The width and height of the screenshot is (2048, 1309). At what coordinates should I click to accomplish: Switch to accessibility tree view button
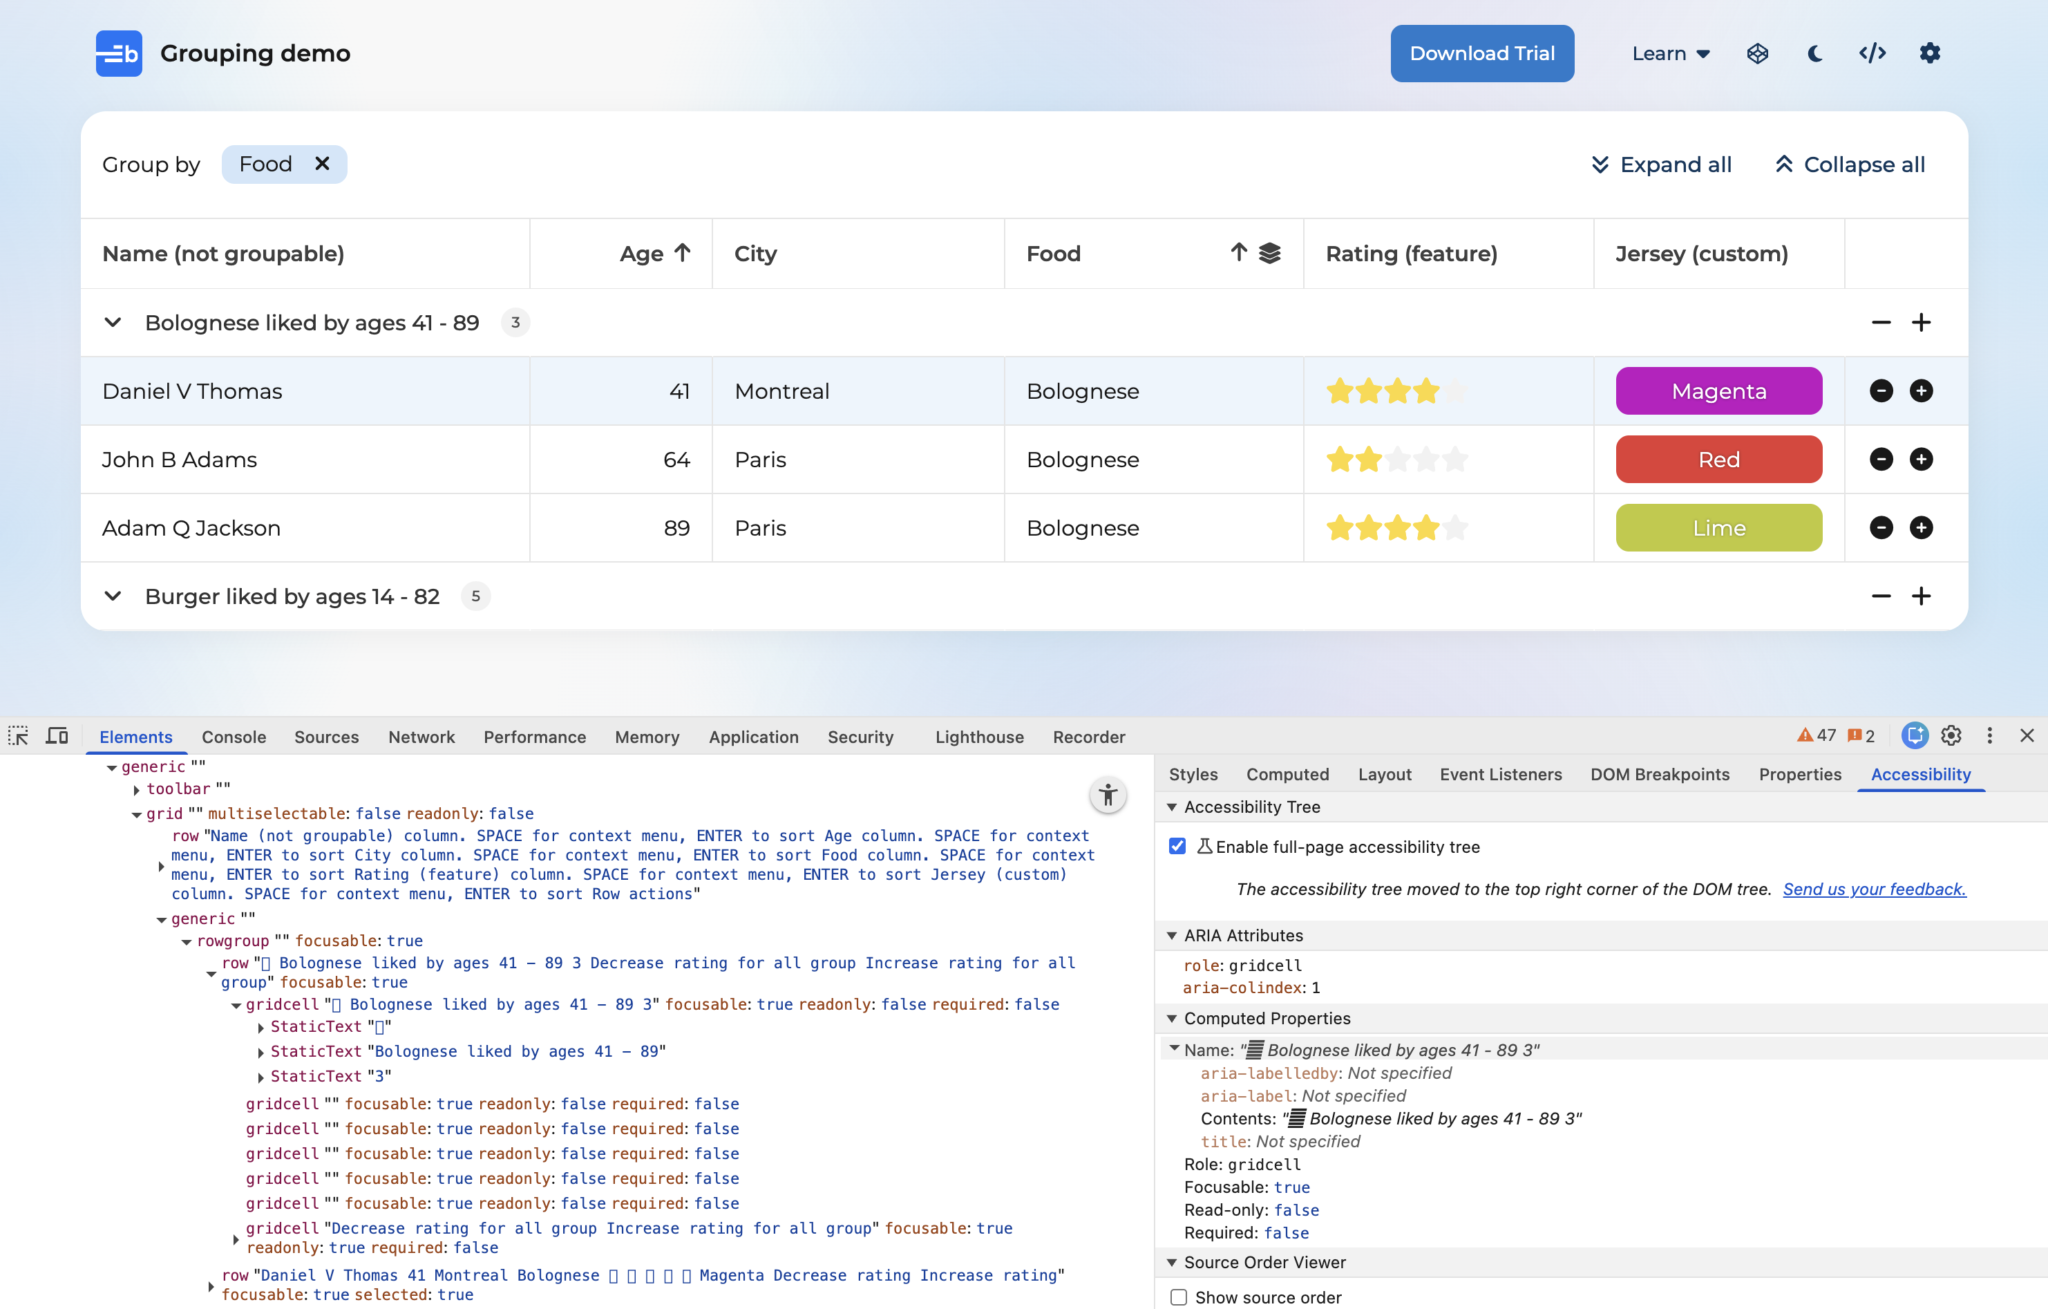1107,795
